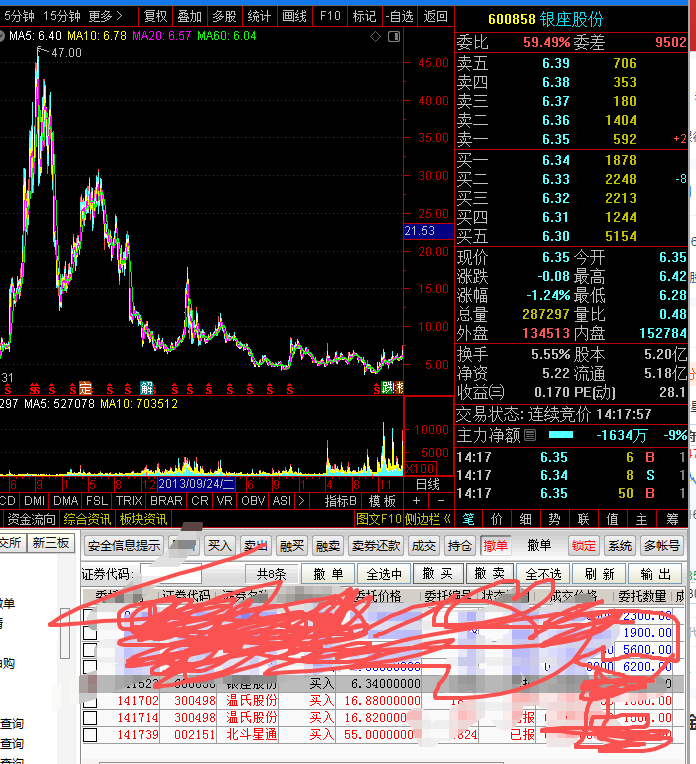Remove stock via -自选 button

(400, 17)
